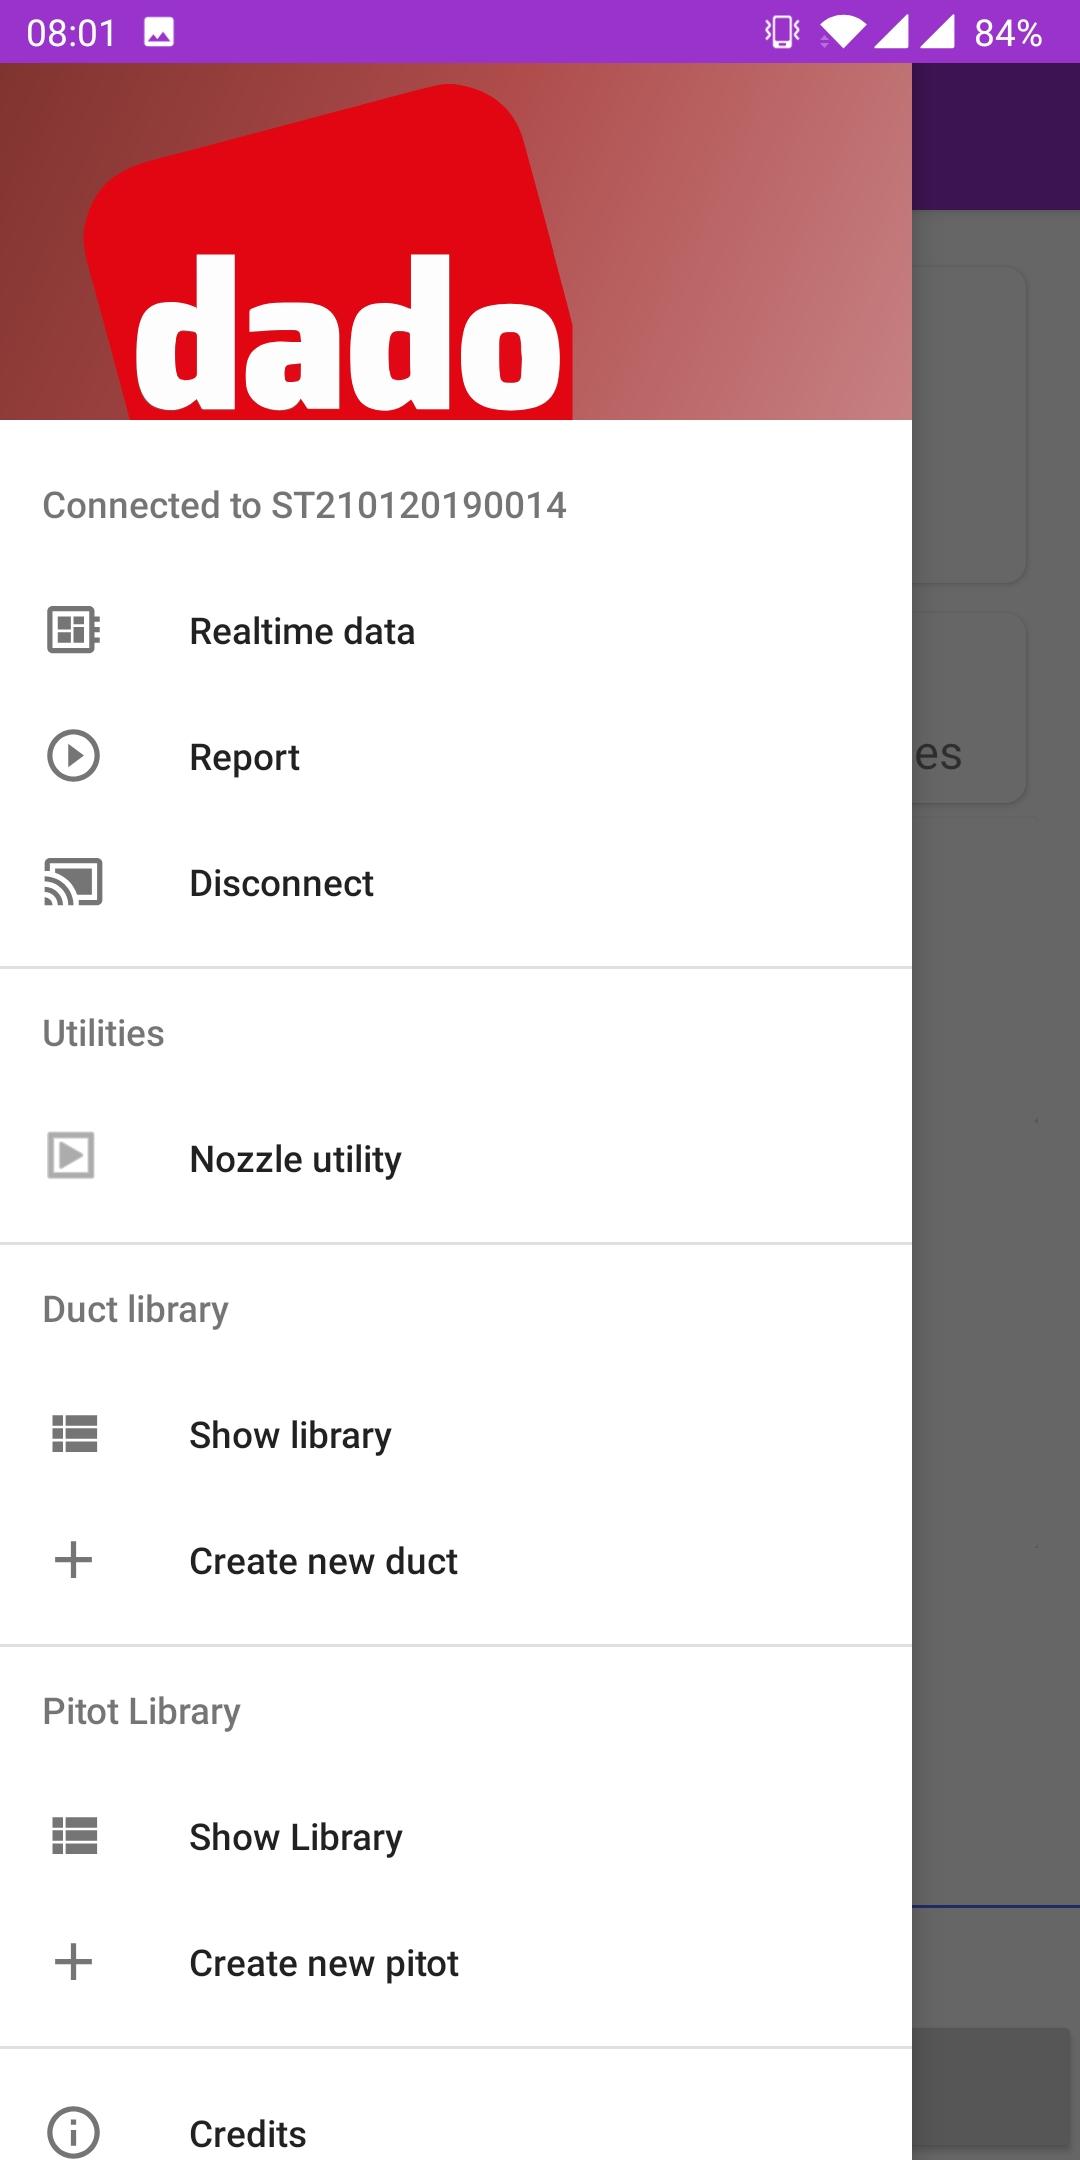Tap the Pitot Library list icon
Image resolution: width=1080 pixels, height=2160 pixels.
(x=74, y=1836)
